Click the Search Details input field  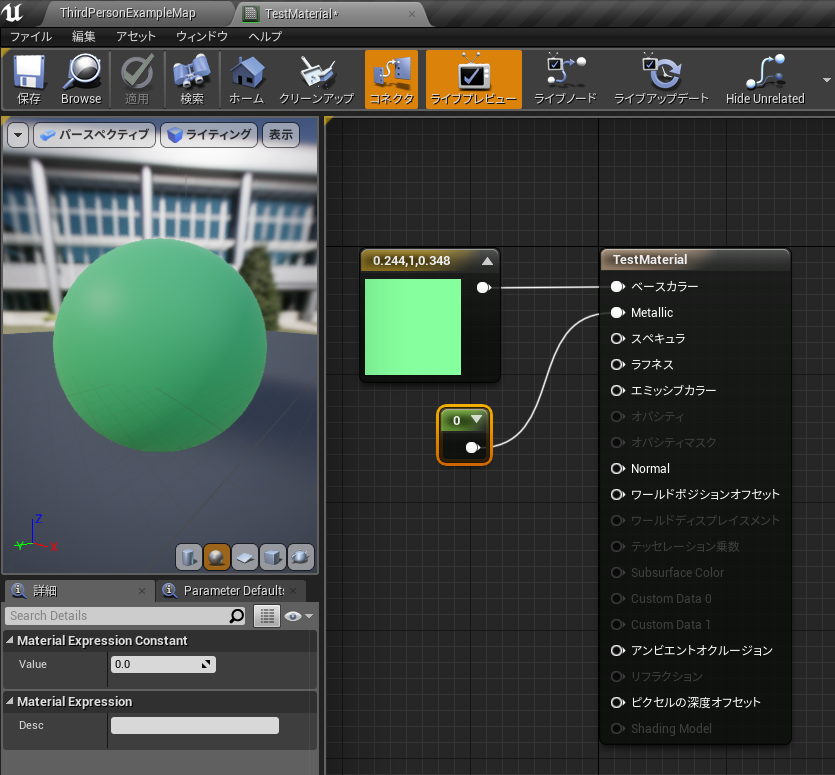pyautogui.click(x=117, y=616)
